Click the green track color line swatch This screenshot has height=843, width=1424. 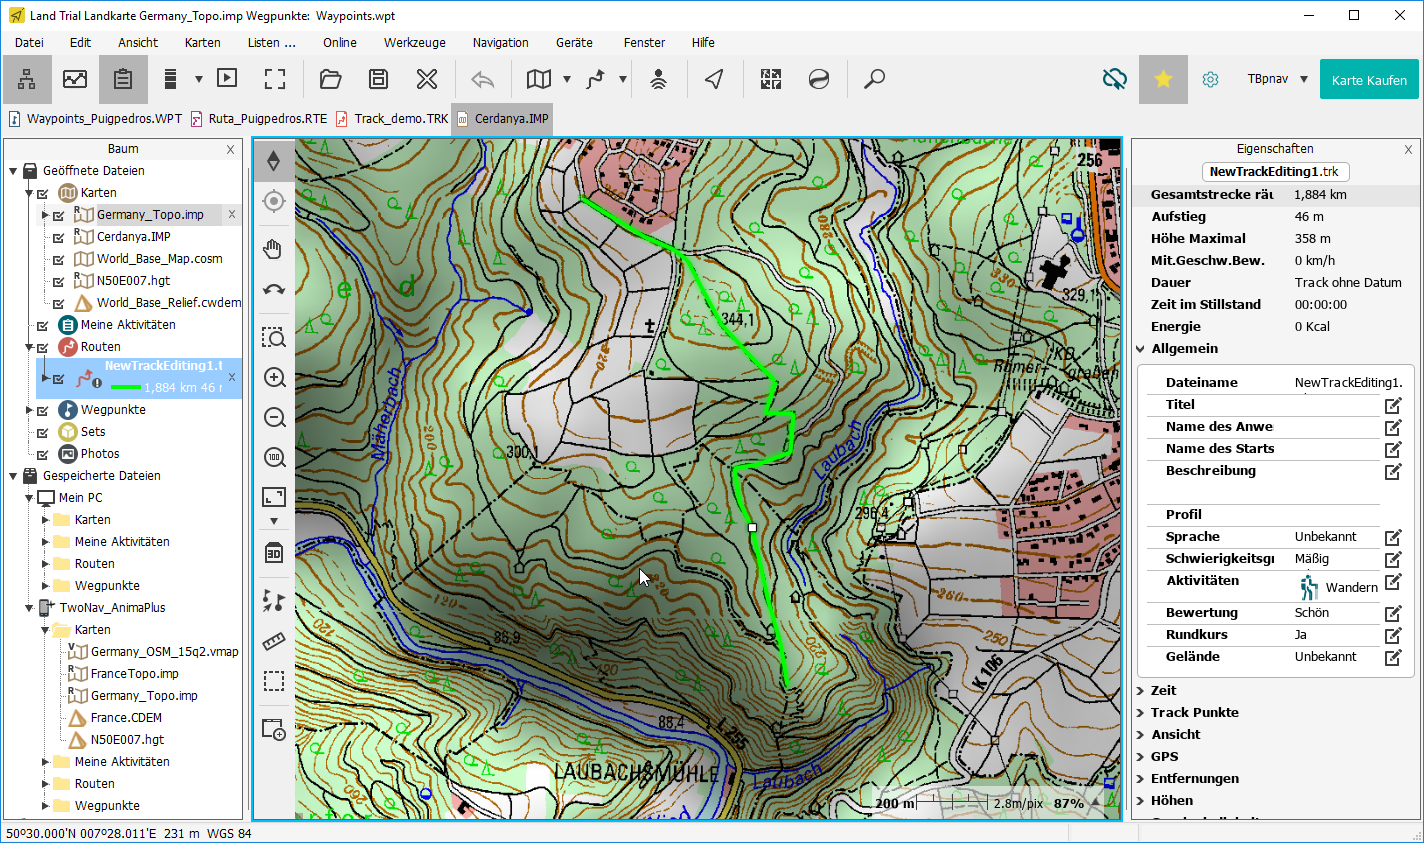(126, 388)
